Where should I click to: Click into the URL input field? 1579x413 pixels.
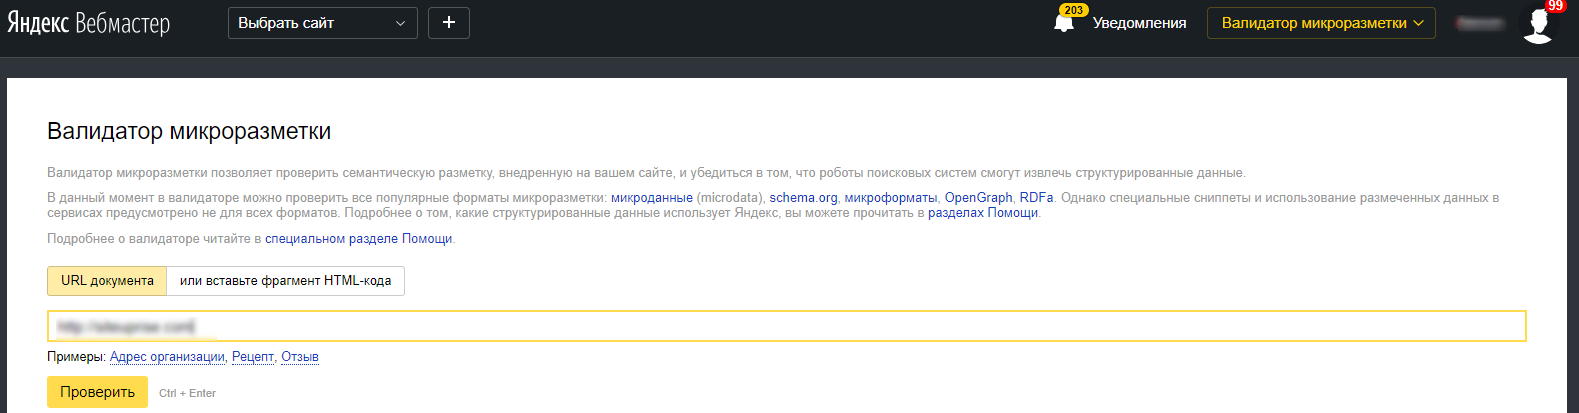(x=786, y=326)
